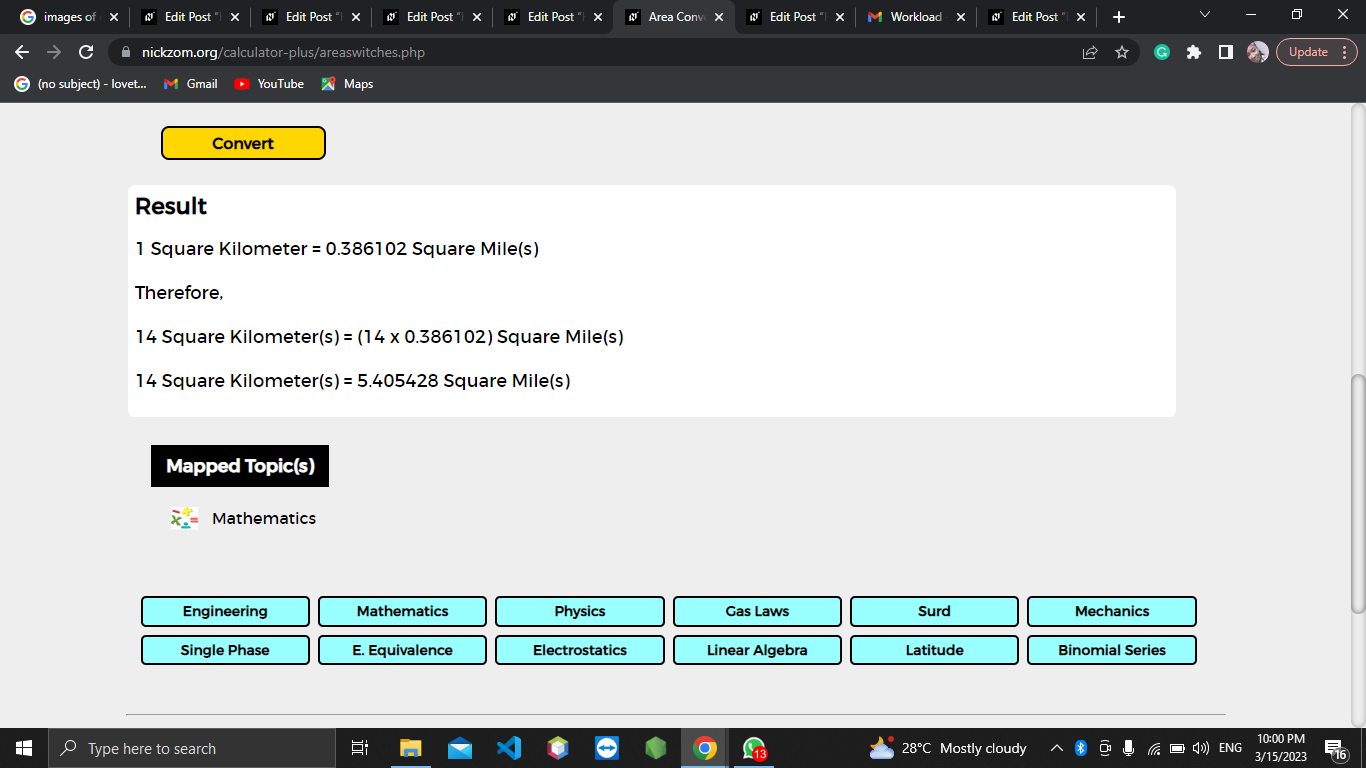Open the tab search chevron dropdown

coord(1203,15)
